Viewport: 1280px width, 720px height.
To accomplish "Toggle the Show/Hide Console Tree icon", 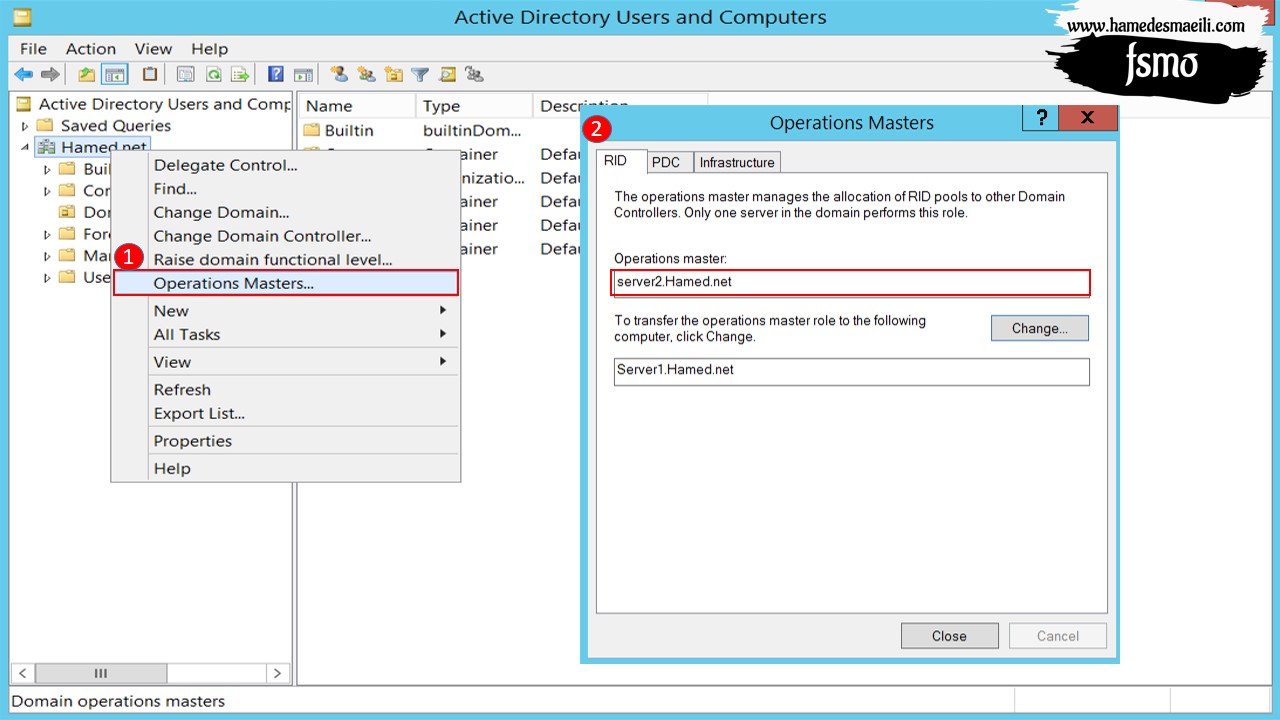I will click(x=115, y=74).
